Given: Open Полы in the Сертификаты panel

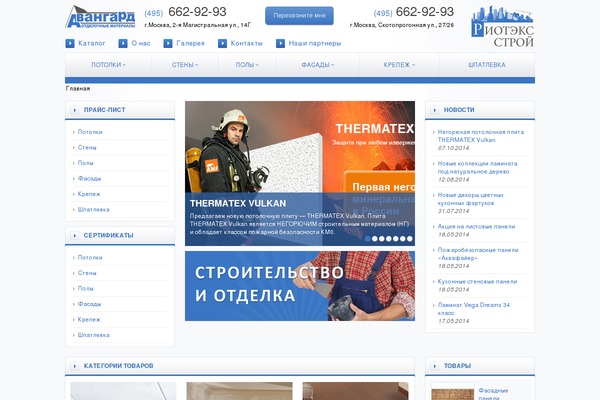Looking at the screenshot, I should pos(85,289).
